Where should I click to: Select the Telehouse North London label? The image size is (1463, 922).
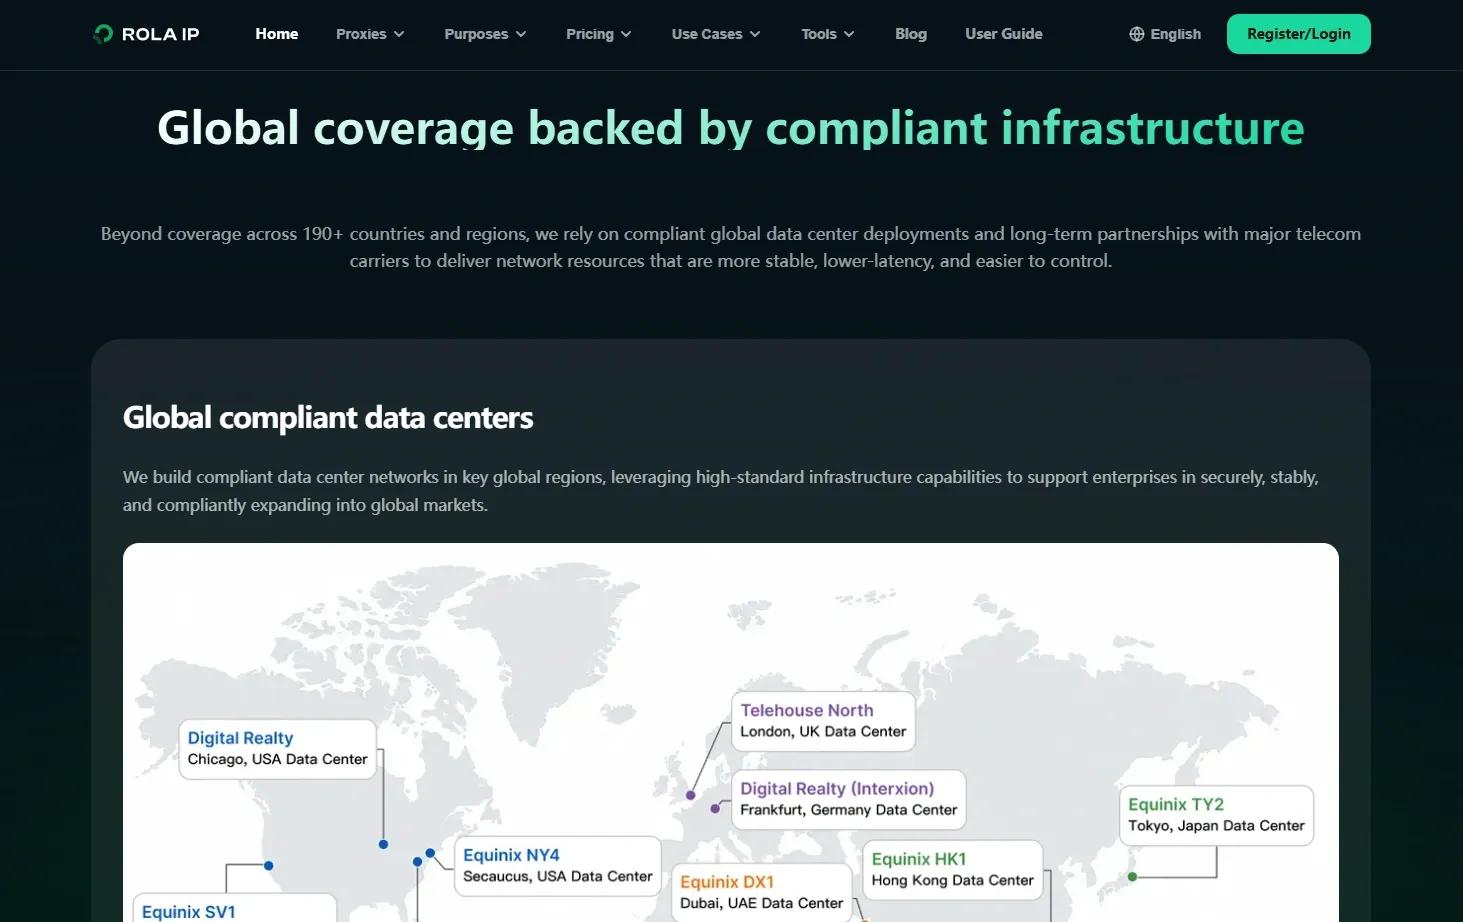pyautogui.click(x=823, y=721)
